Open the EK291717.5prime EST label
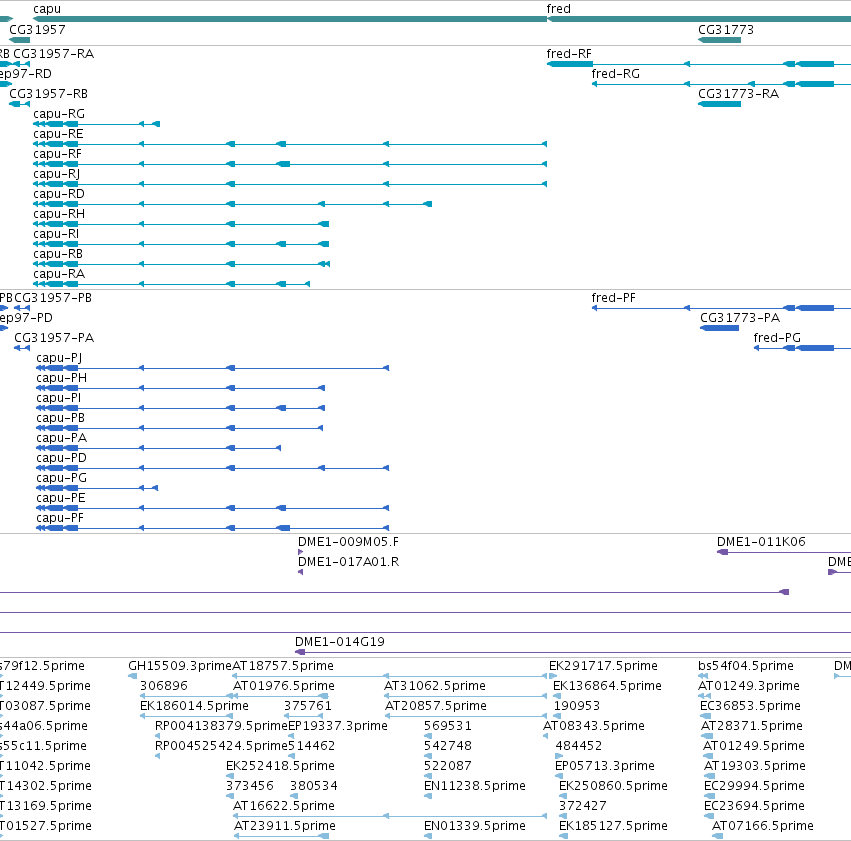This screenshot has height=841, width=851. pos(603,666)
